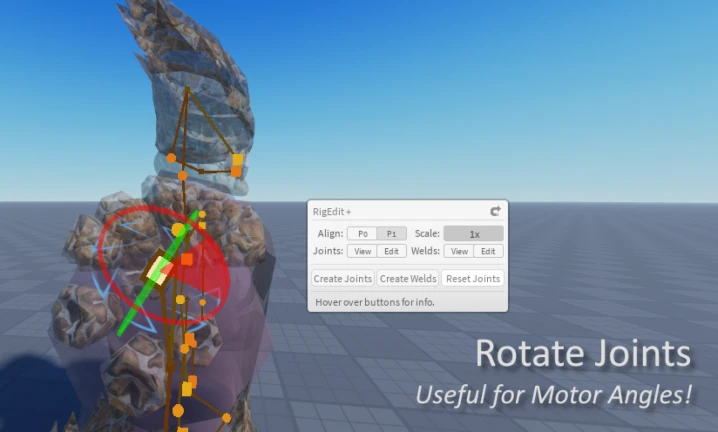The height and width of the screenshot is (432, 718).
Task: Click the orange circle joint on the neck
Action: click(x=171, y=158)
